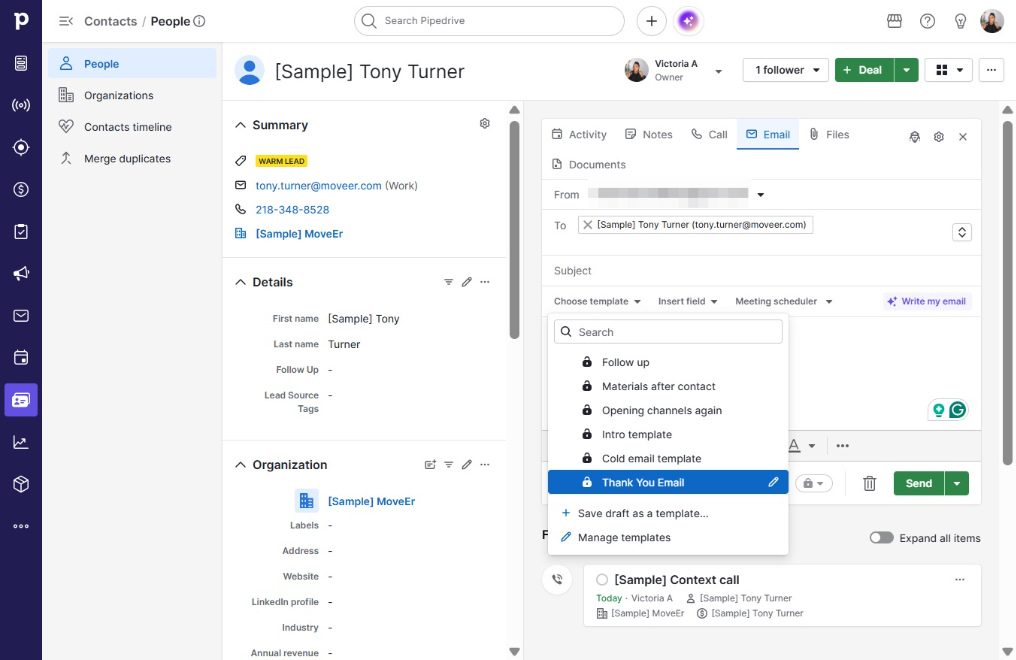The image size is (1016, 660).
Task: Open the Marketplace icon
Action: [x=894, y=21]
